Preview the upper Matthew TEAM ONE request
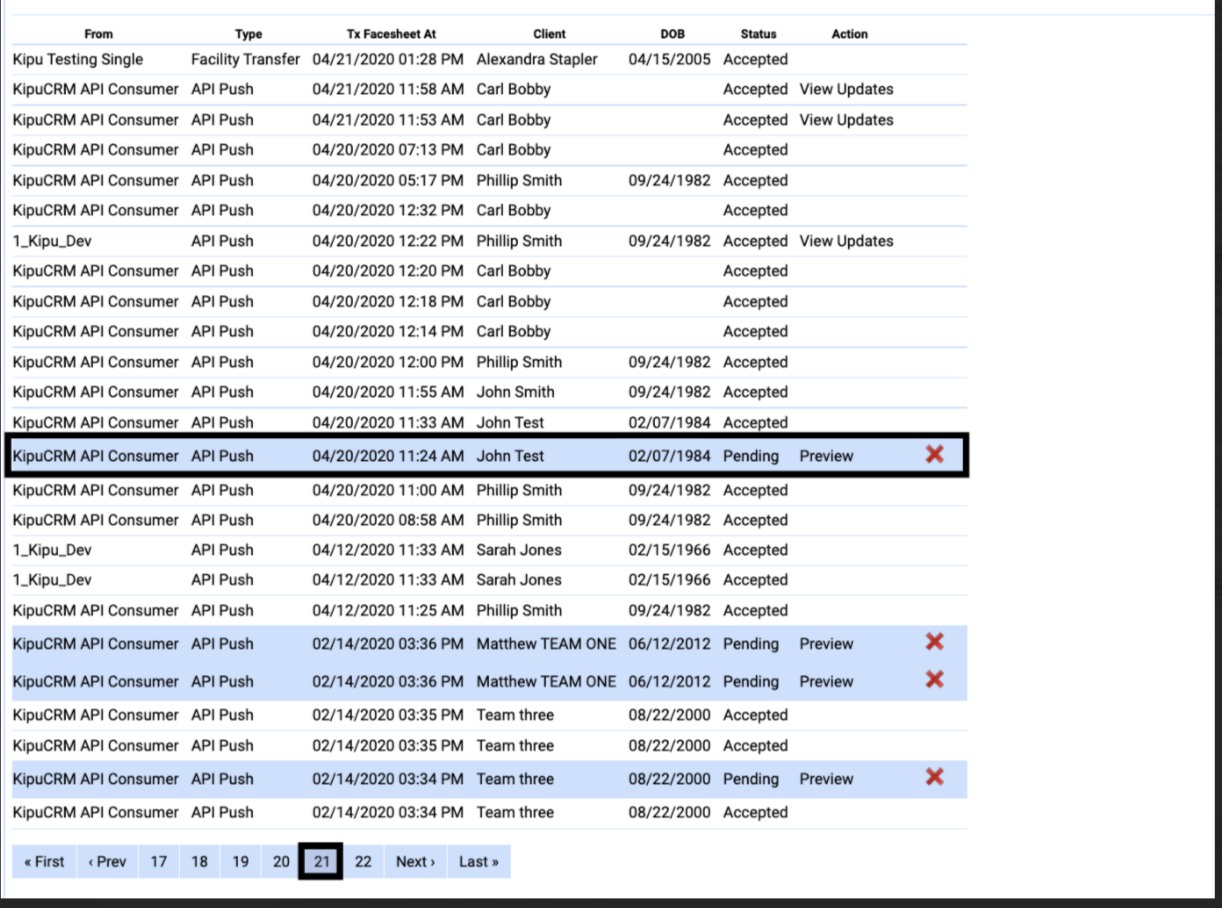 (x=826, y=644)
